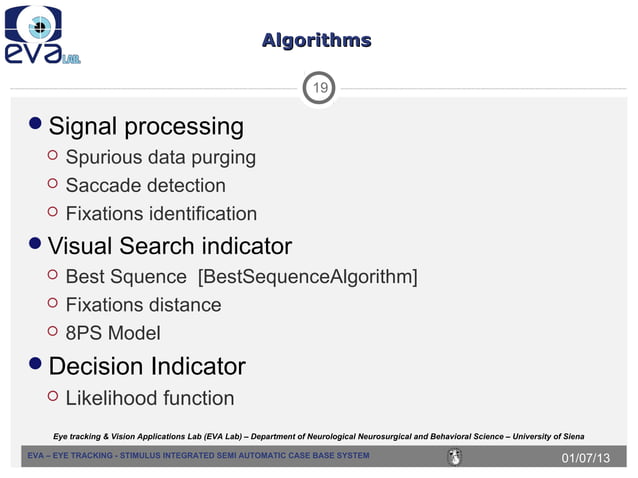Click the EVA Lab eye logo
This screenshot has height=478, width=638.
42,35
